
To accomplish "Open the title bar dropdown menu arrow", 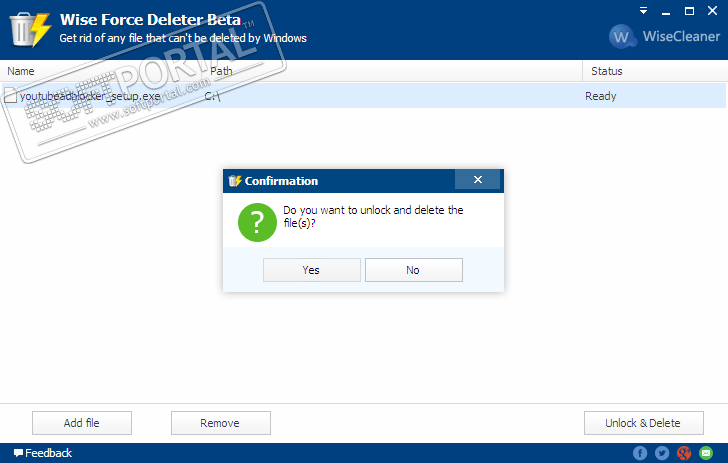I will point(643,11).
